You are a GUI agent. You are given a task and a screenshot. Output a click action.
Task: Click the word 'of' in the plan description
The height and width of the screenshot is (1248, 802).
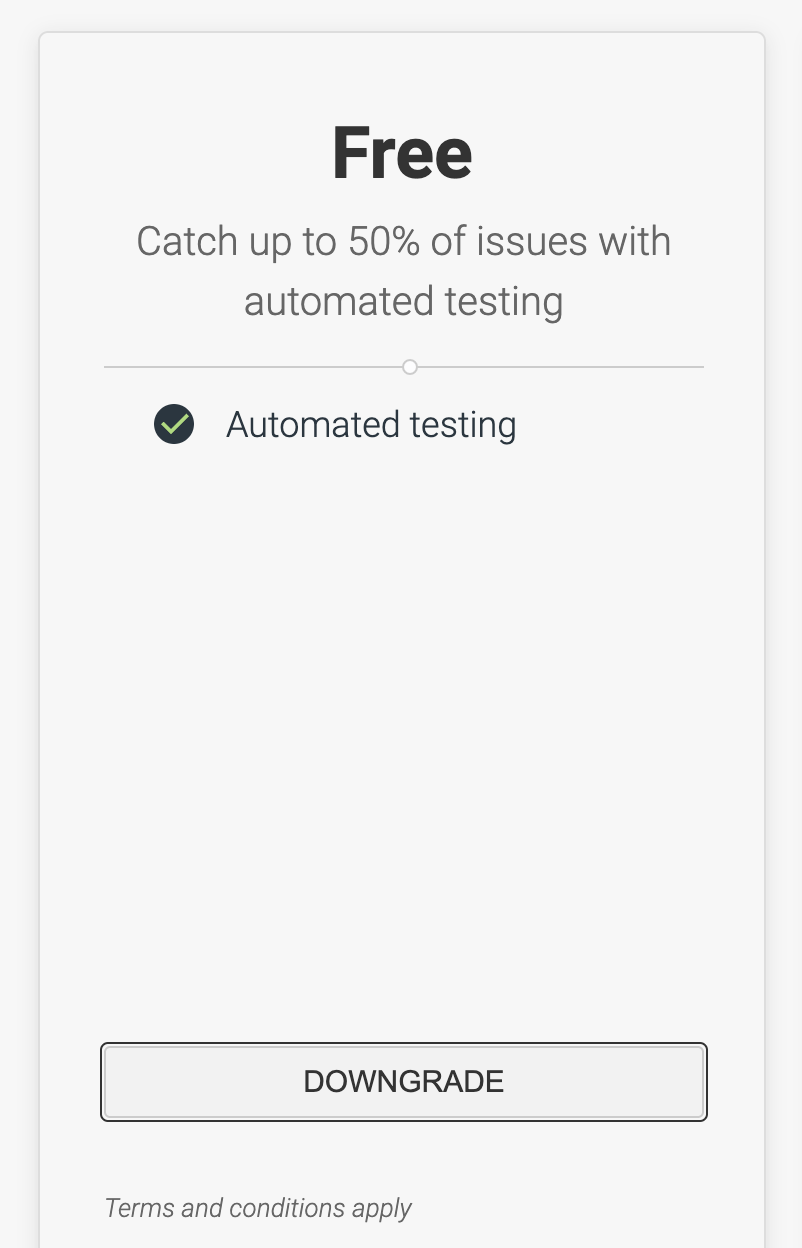pyautogui.click(x=458, y=242)
